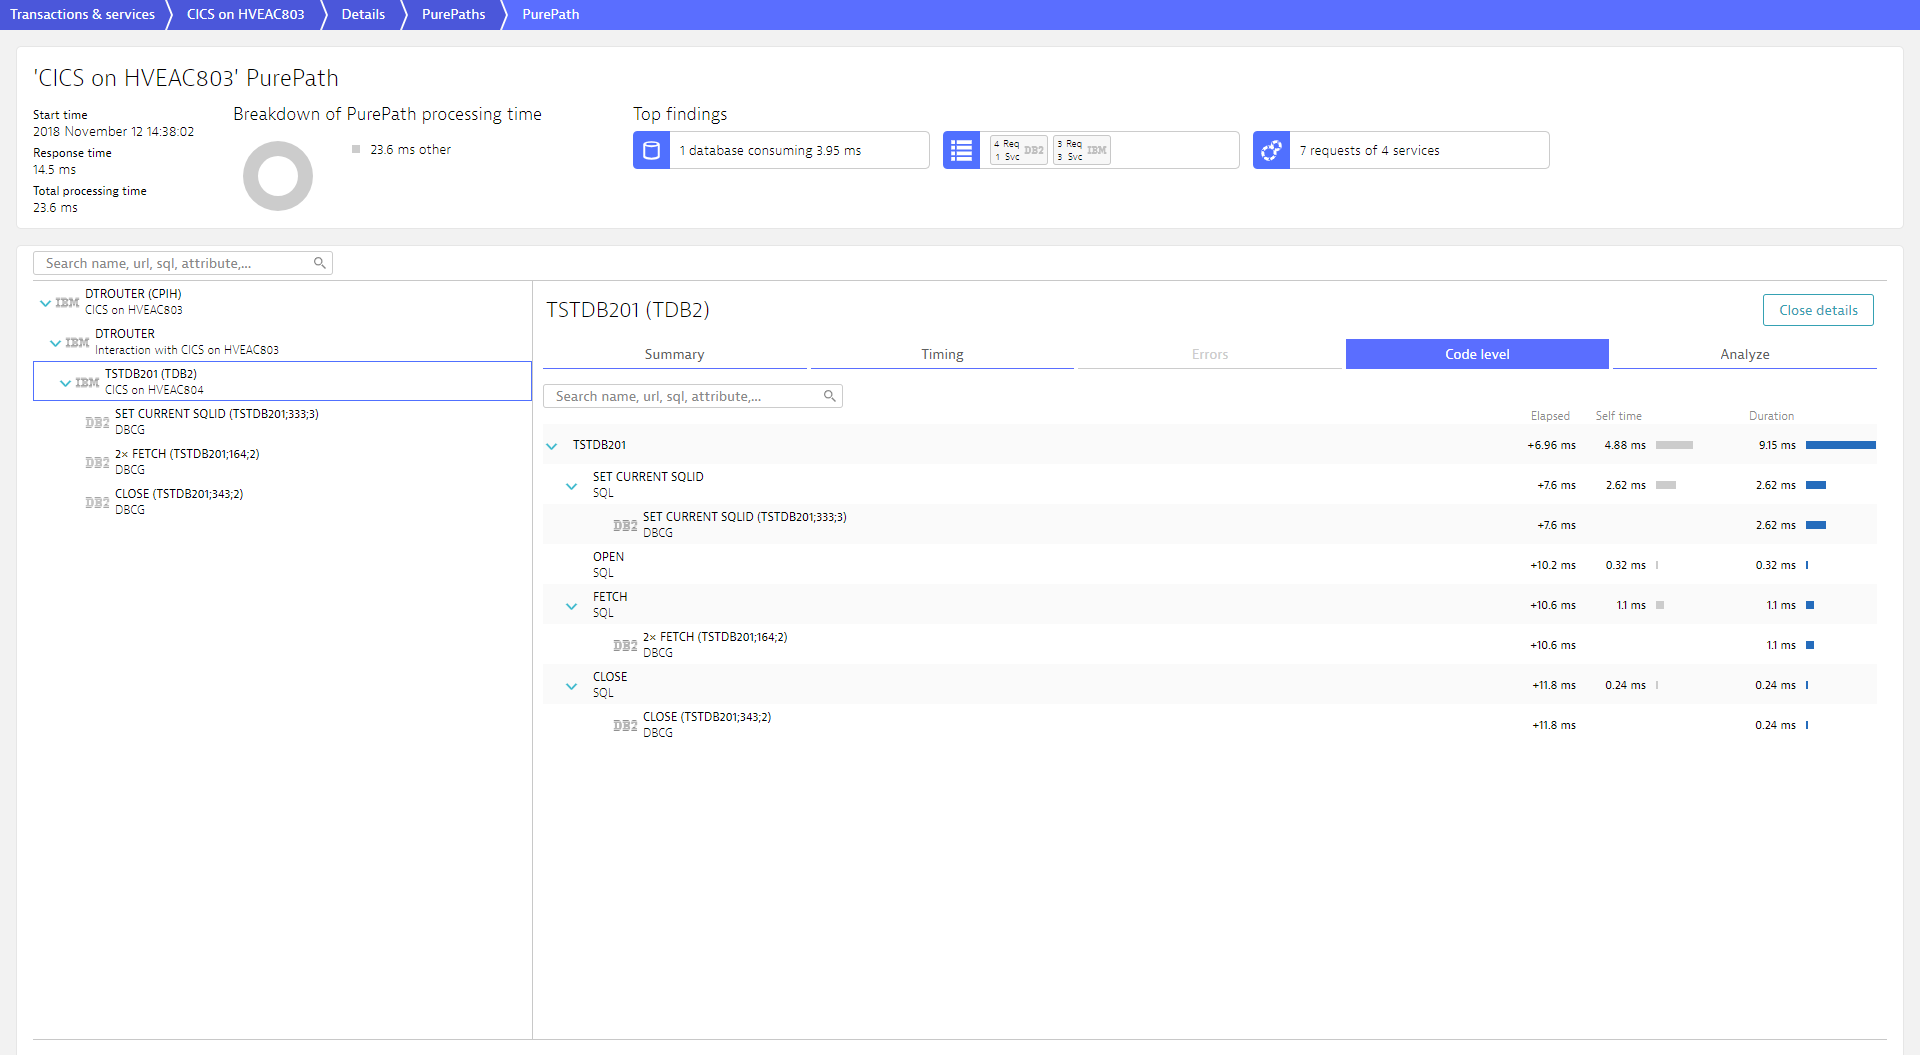Screen dimensions: 1920x1055
Task: Focus the left tree search field
Action: [183, 263]
